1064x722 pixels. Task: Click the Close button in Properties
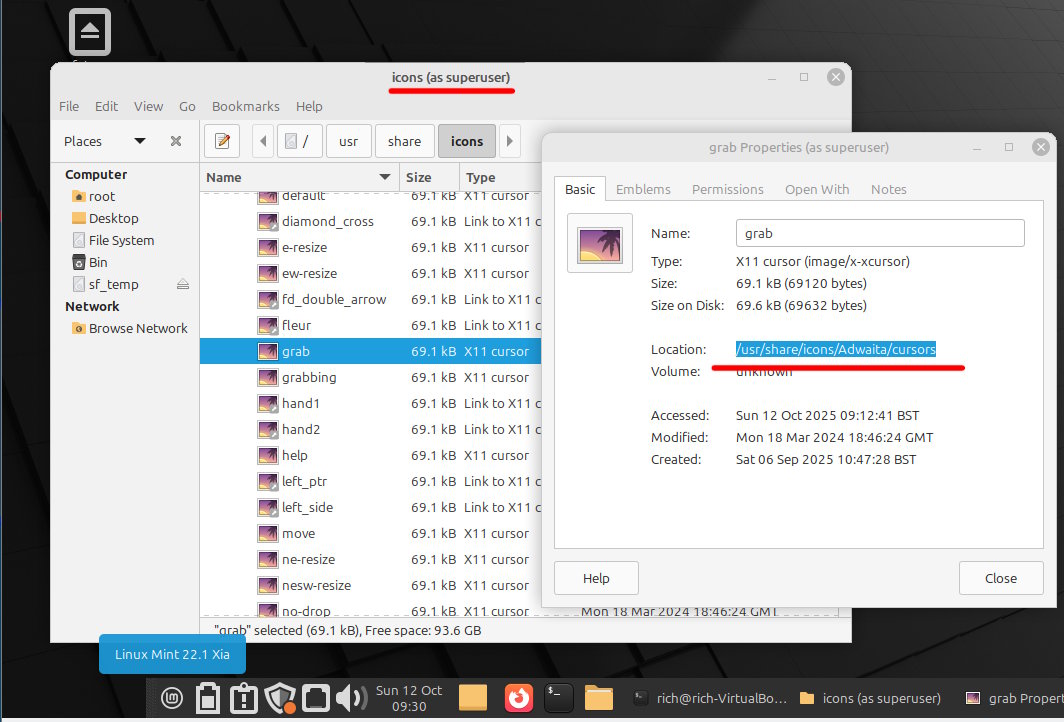point(1001,578)
